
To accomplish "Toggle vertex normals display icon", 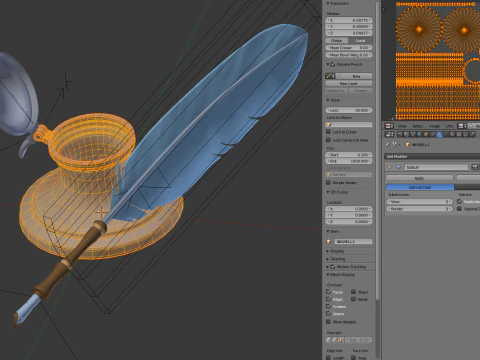I will coord(328,340).
